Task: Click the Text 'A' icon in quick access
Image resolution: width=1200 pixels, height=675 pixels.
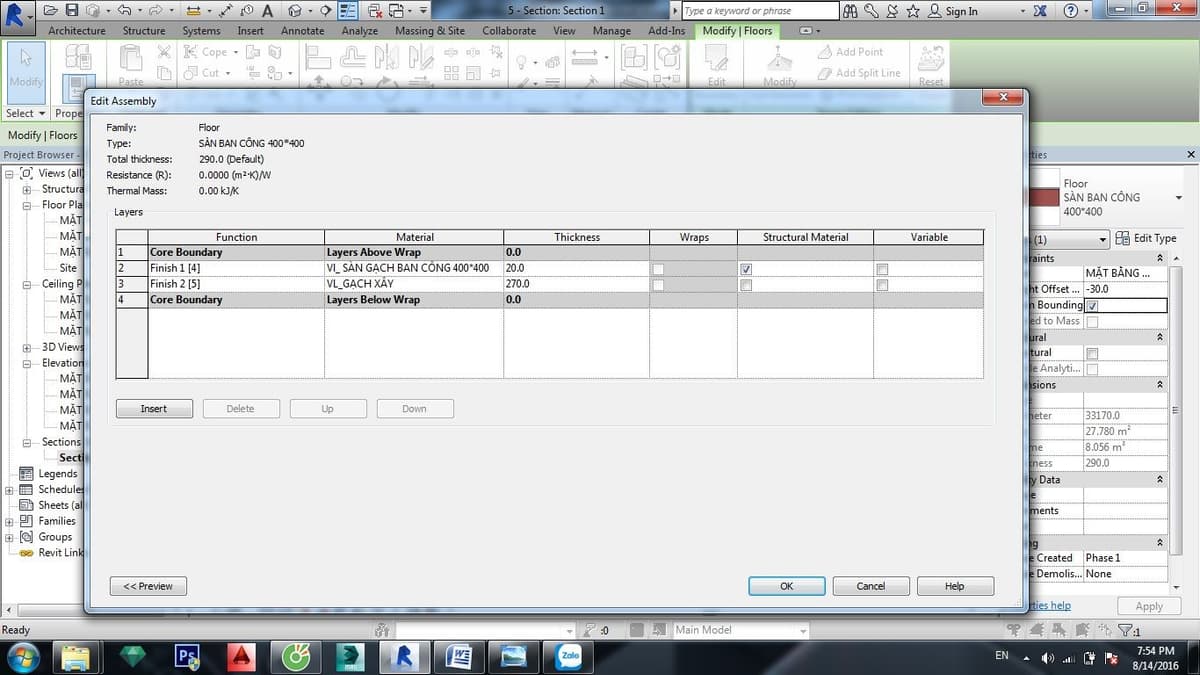Action: 268,10
